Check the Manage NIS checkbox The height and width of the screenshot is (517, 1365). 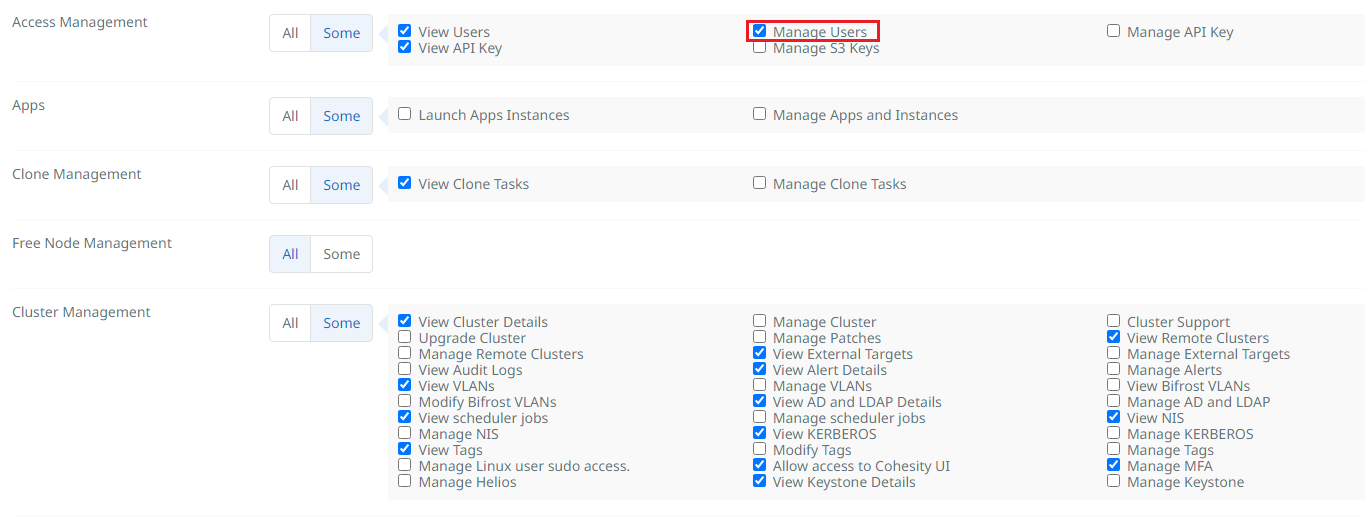[404, 433]
